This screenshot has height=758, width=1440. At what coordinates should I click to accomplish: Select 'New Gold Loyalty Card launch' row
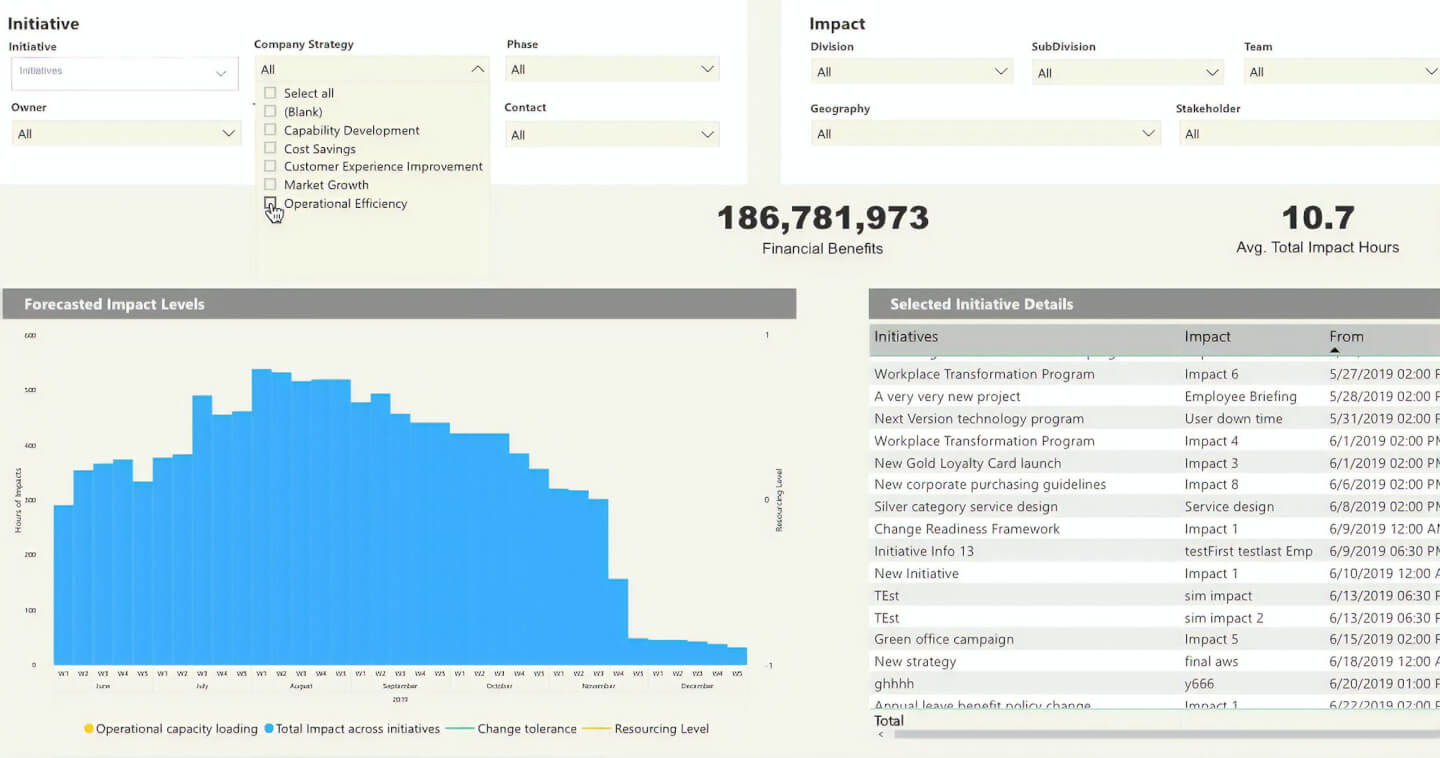(x=1155, y=463)
